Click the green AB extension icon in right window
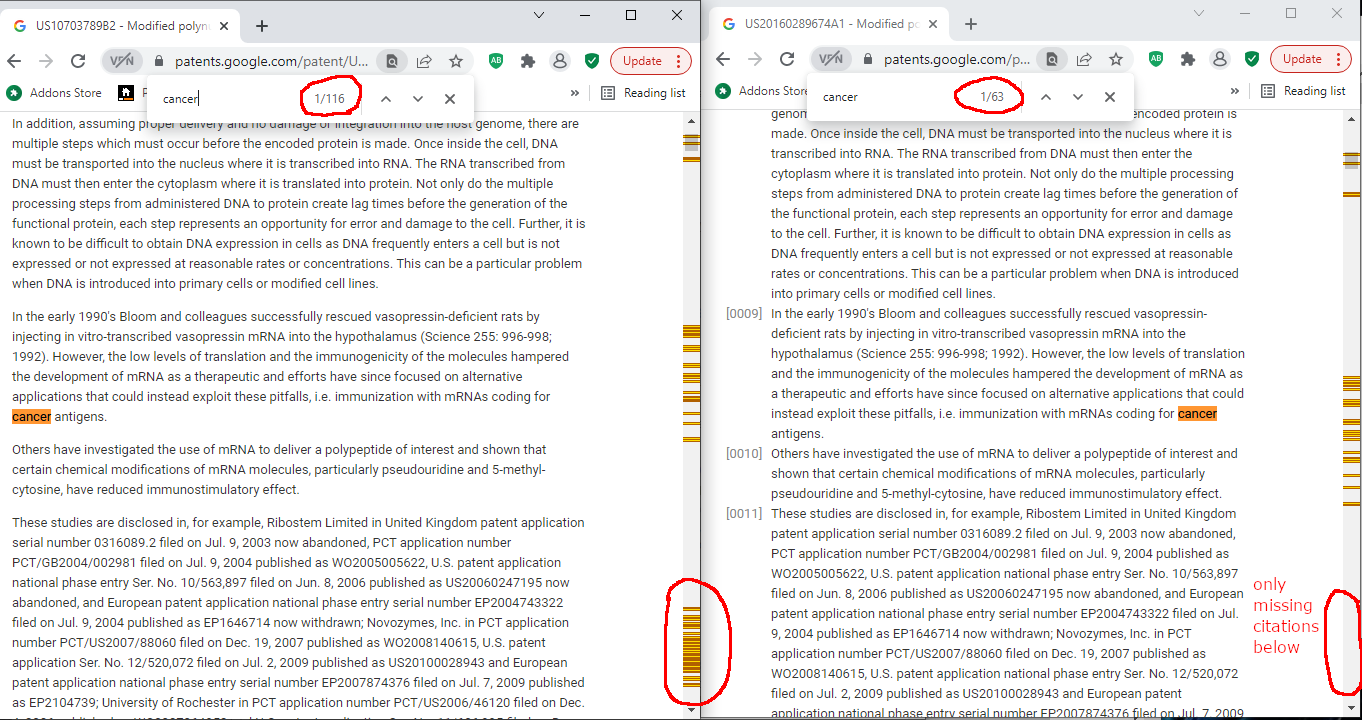Image resolution: width=1362 pixels, height=720 pixels. pyautogui.click(x=1156, y=59)
